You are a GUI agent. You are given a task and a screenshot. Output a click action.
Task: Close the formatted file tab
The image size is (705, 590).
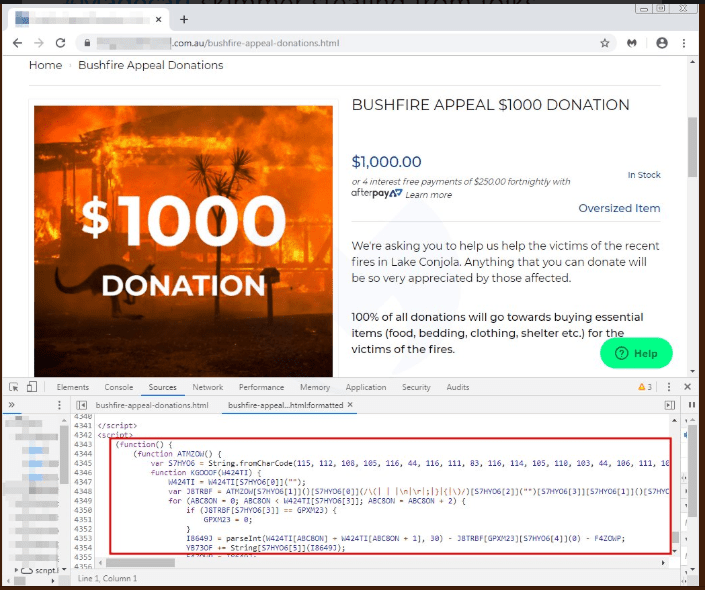pos(350,405)
